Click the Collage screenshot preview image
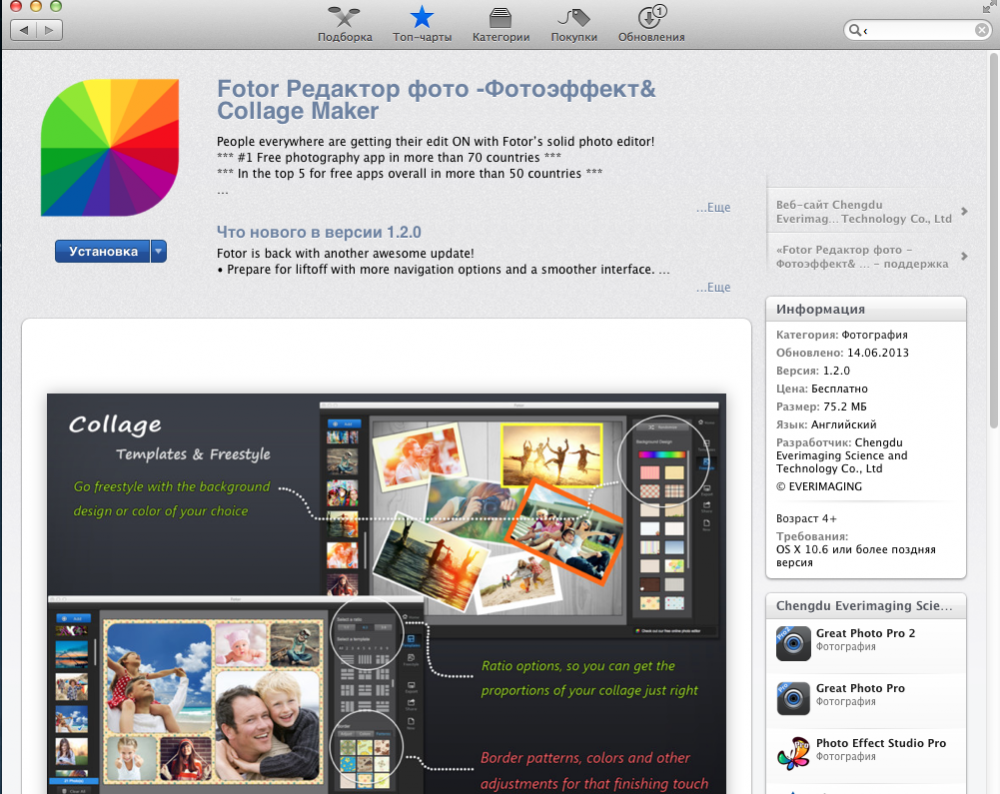1000x794 pixels. [386, 593]
